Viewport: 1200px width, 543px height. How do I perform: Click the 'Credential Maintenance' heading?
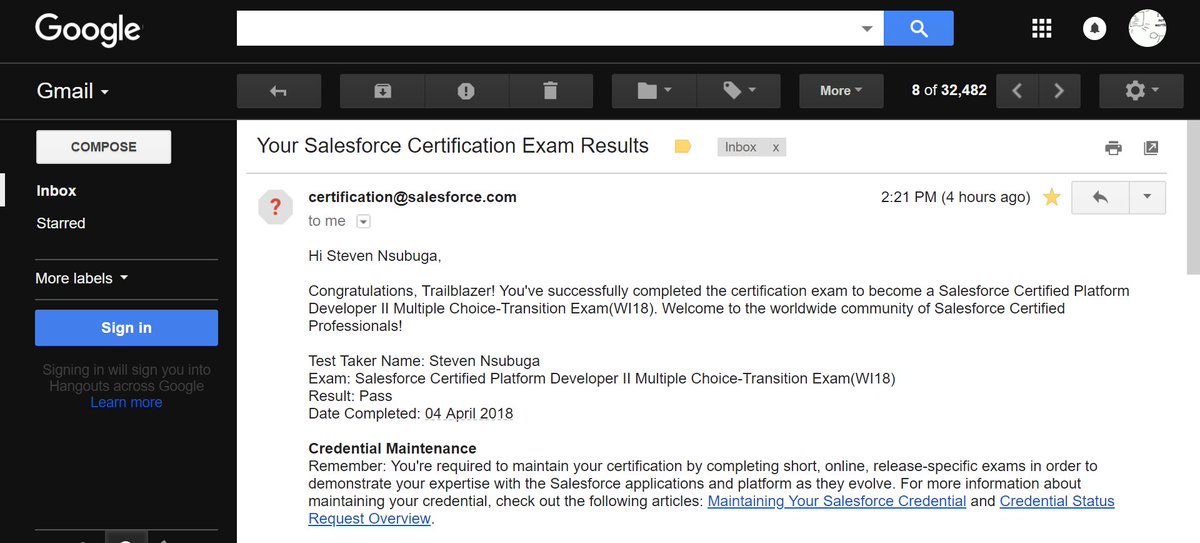[x=392, y=448]
